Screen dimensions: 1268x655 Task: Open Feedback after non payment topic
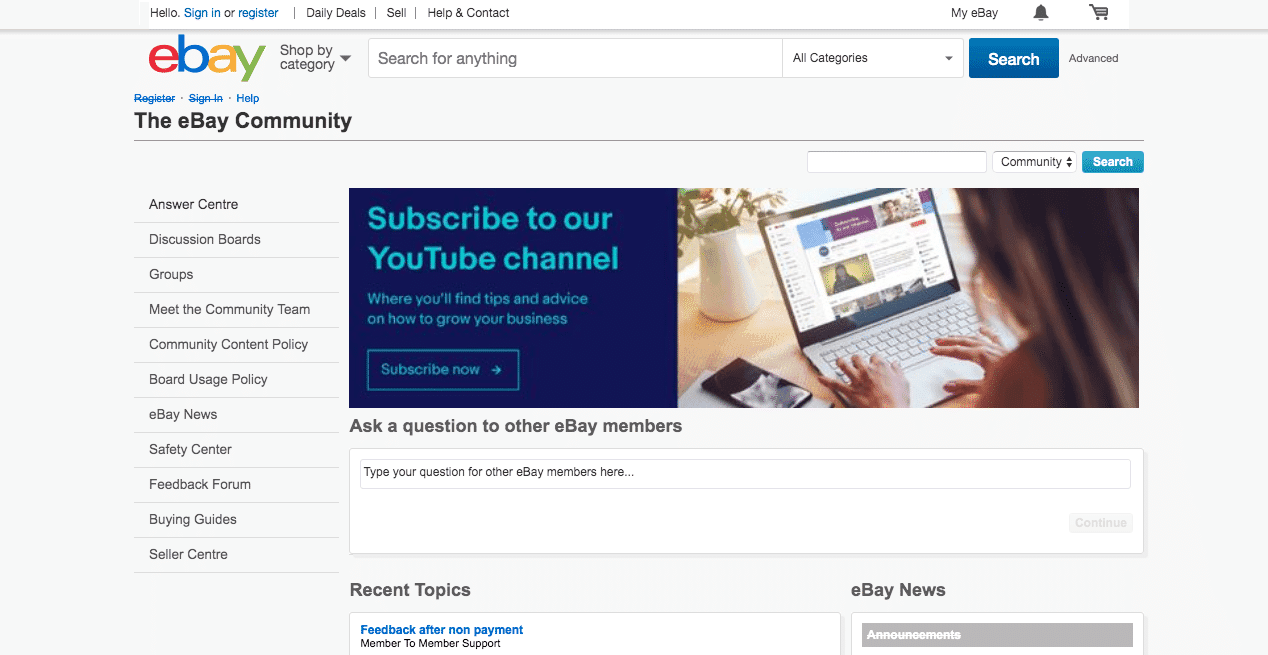(x=442, y=630)
